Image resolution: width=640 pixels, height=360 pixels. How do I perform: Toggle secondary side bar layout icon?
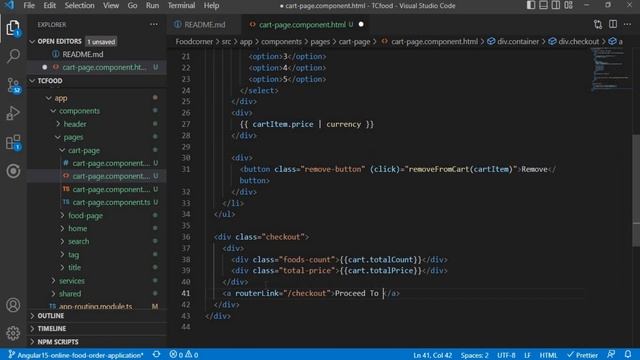pyautogui.click(x=556, y=5)
